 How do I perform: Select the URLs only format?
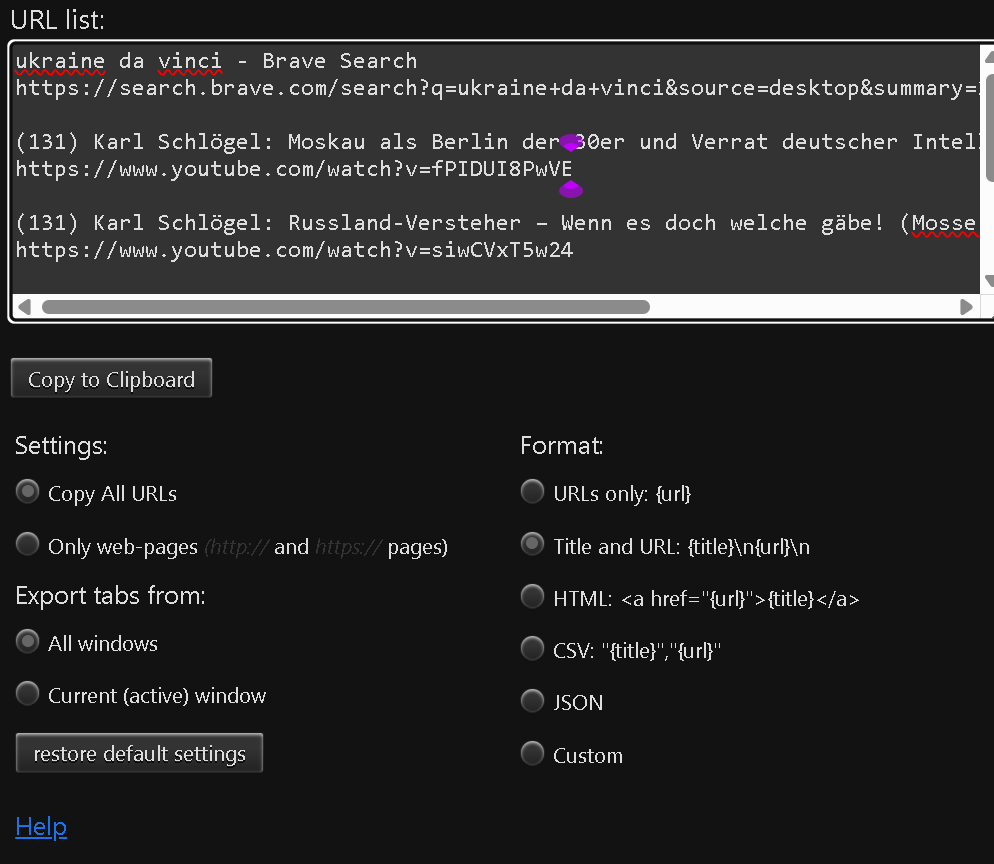[x=533, y=492]
